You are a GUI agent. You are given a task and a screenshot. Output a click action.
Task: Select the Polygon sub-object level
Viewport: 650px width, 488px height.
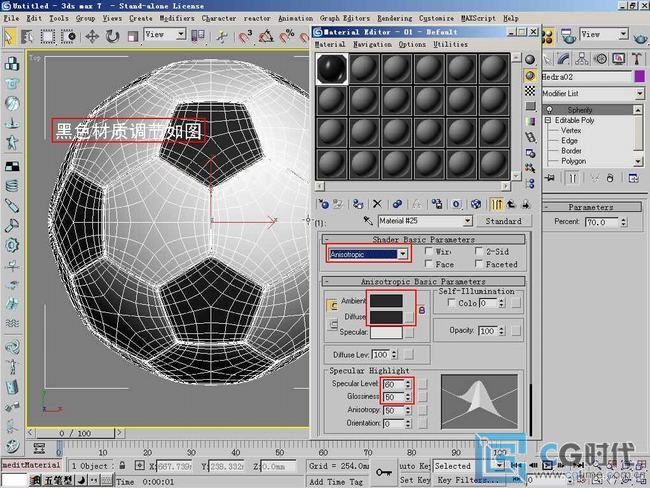[x=573, y=161]
